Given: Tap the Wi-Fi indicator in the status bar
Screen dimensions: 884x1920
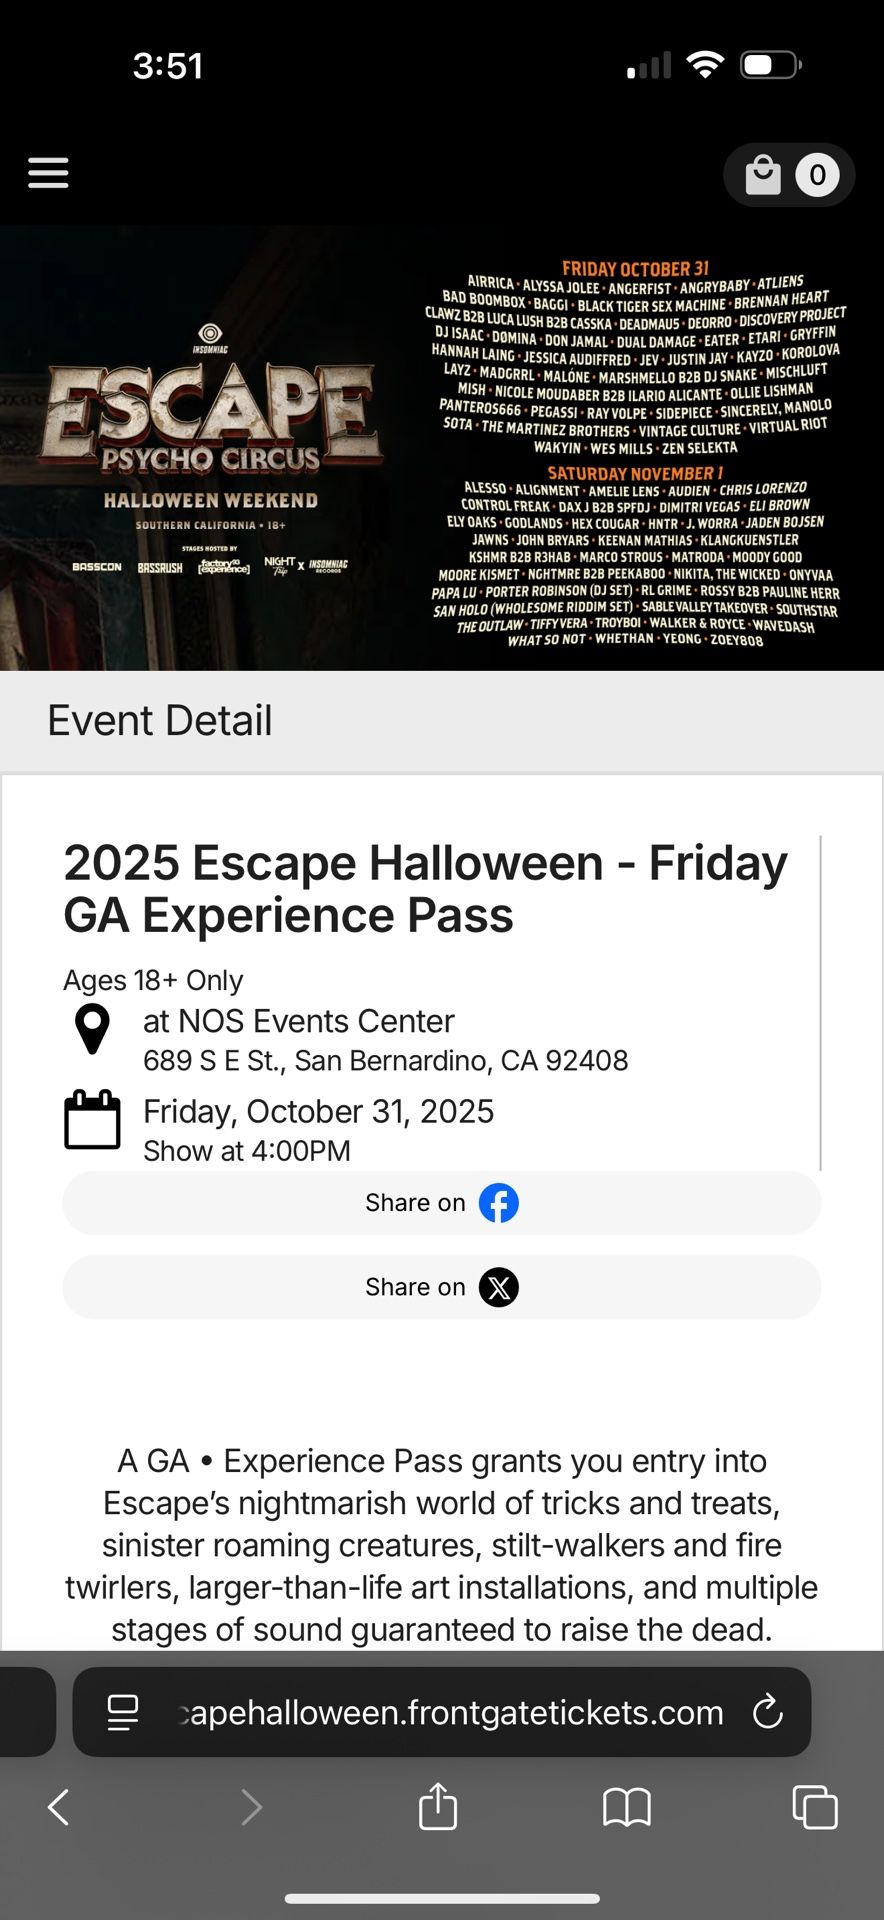Looking at the screenshot, I should click(706, 64).
